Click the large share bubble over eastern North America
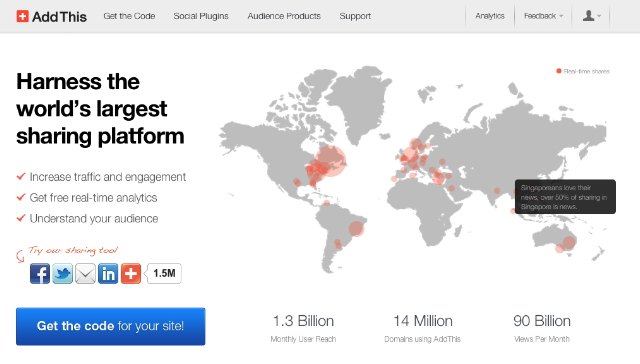 coord(331,161)
